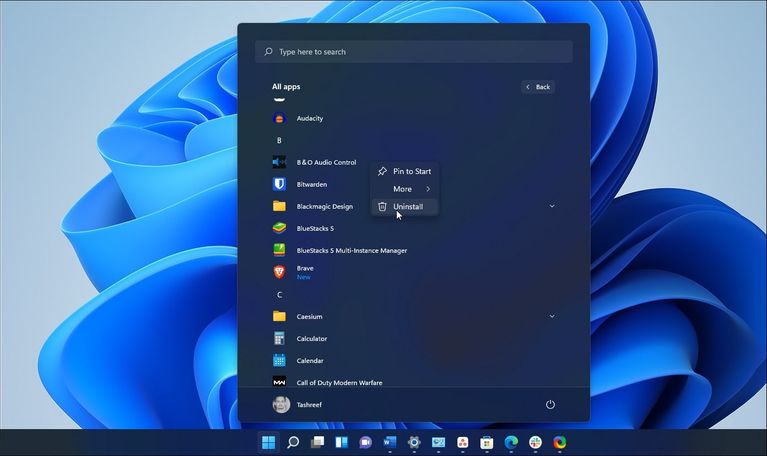Open Settings gear from the taskbar
767x456 pixels.
click(414, 442)
